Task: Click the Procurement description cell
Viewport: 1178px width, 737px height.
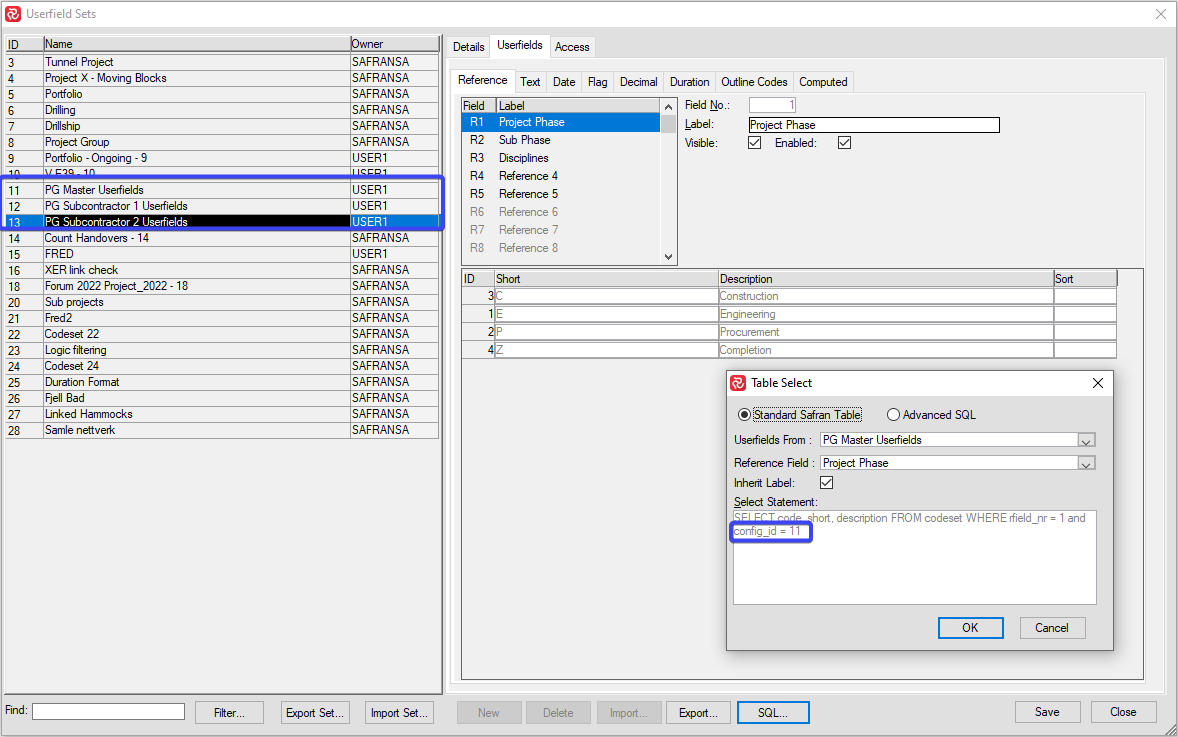Action: click(x=886, y=333)
